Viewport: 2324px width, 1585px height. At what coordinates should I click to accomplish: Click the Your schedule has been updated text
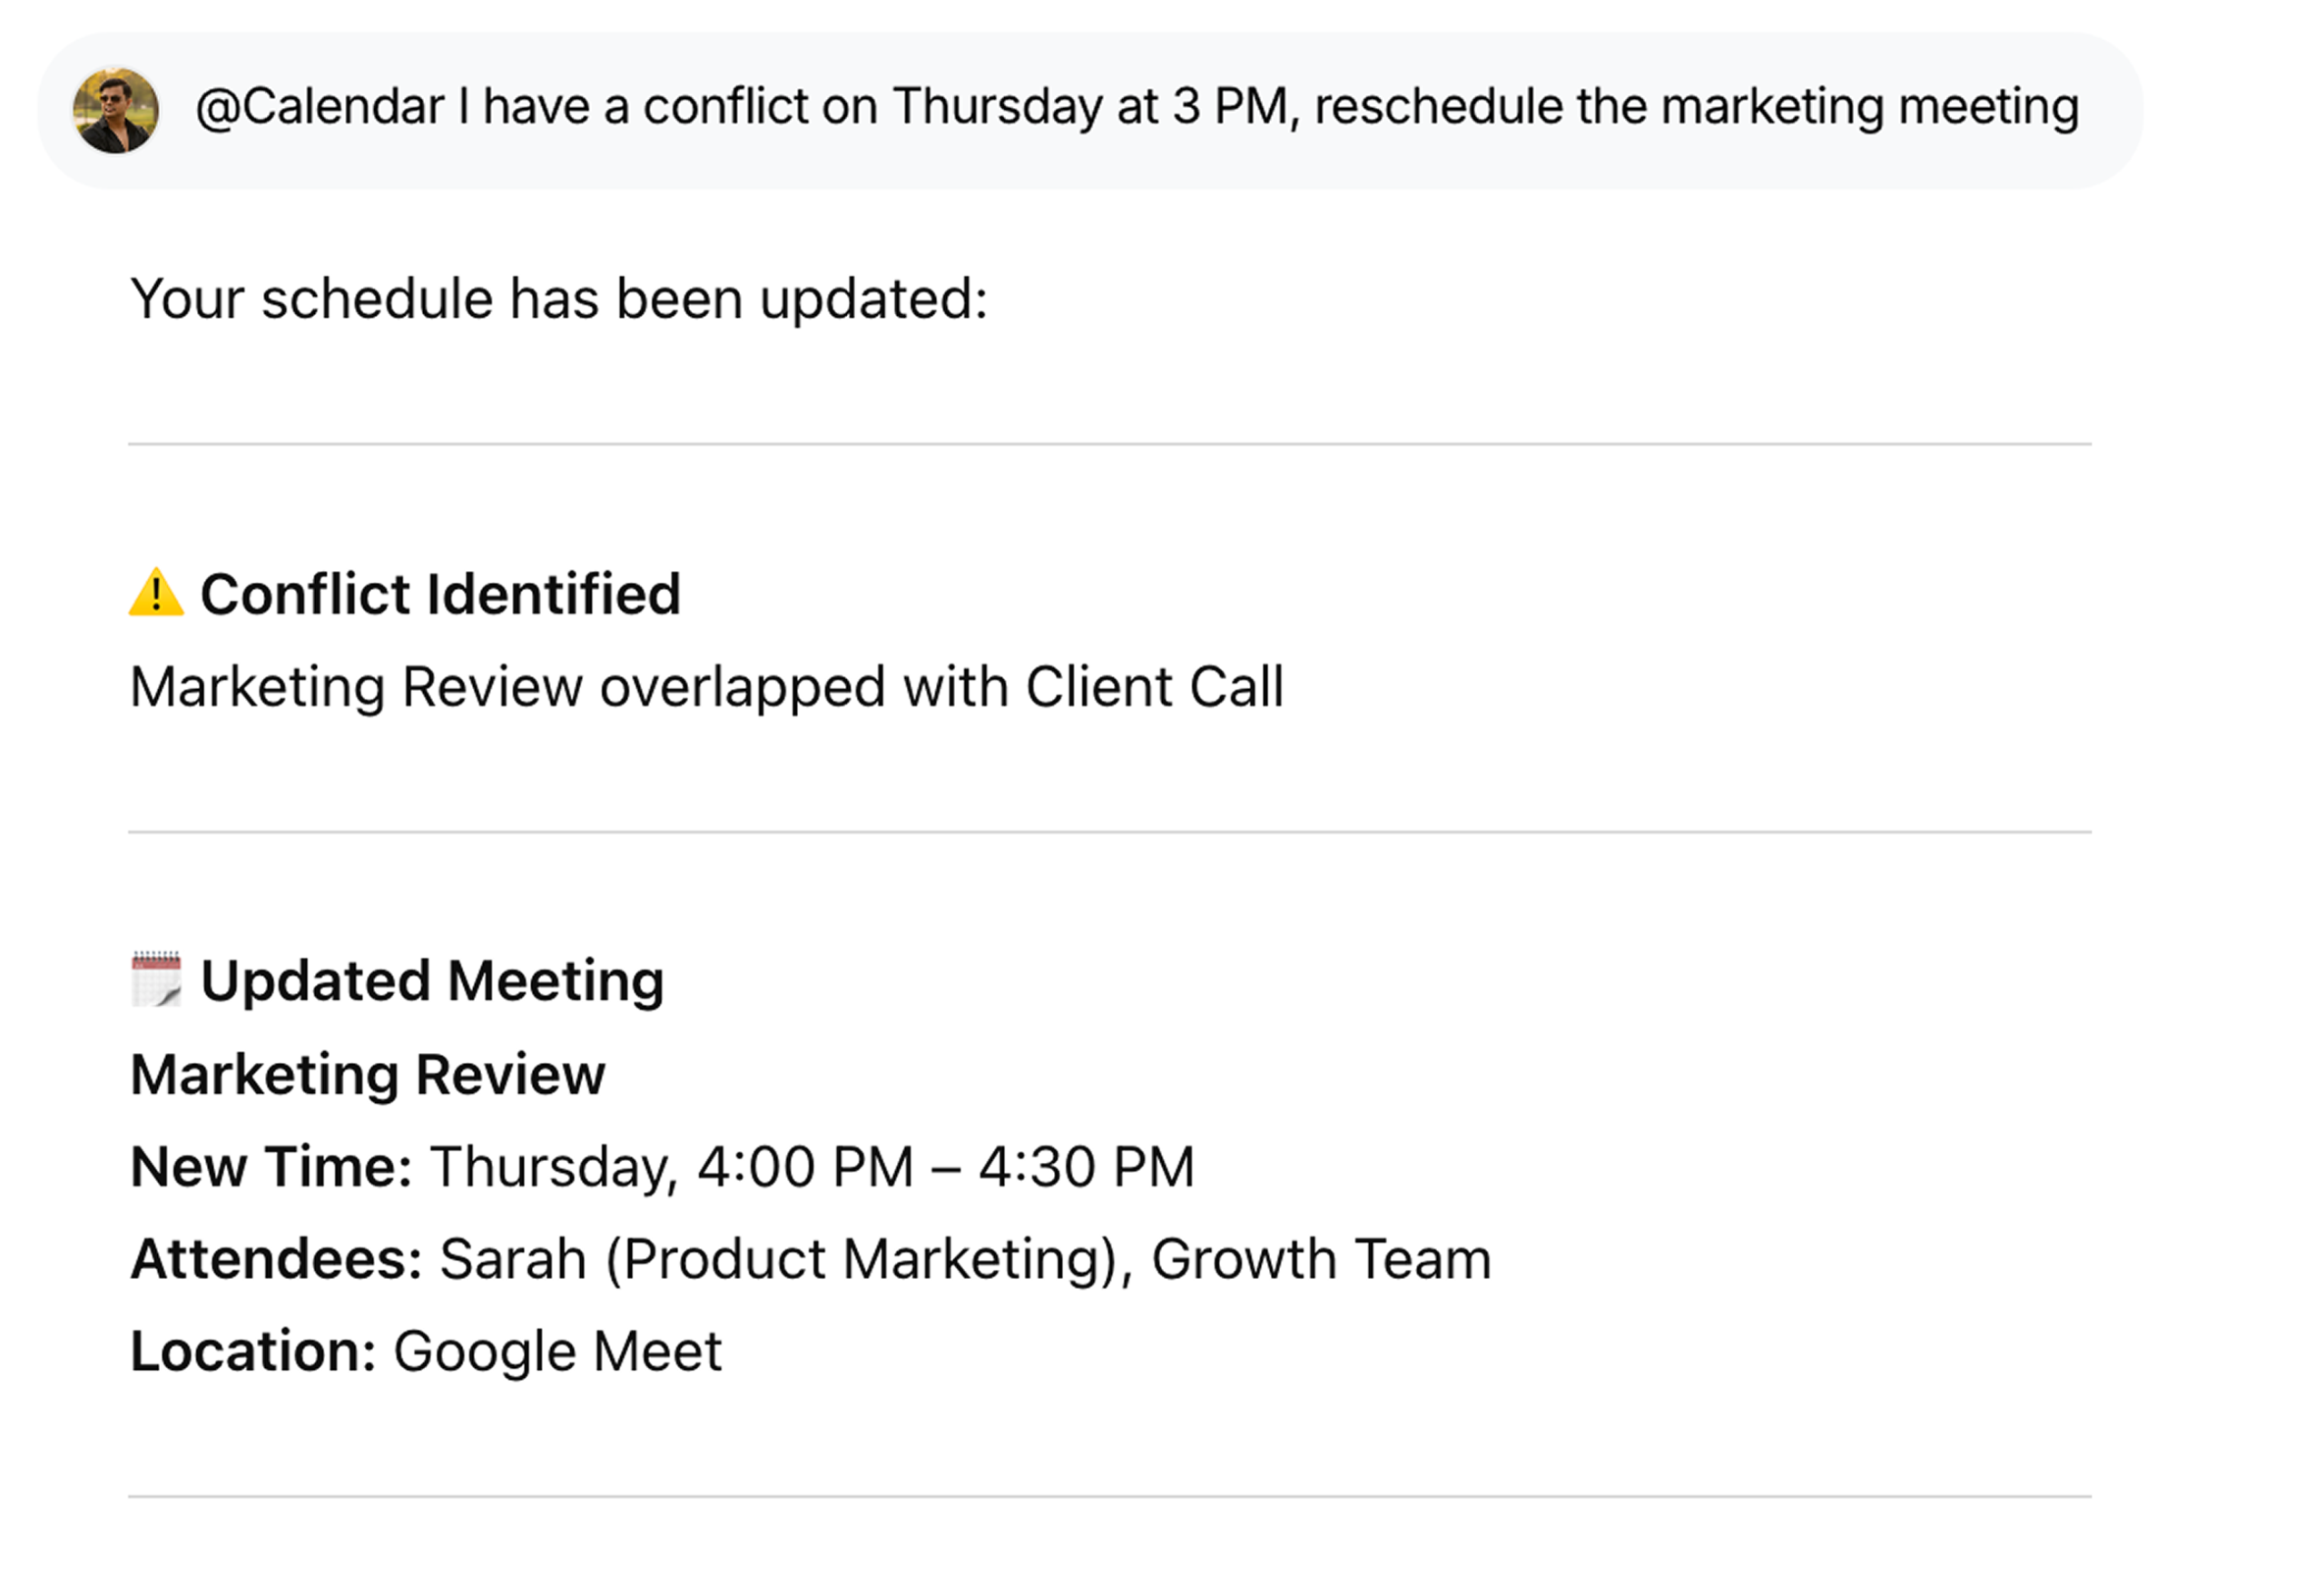click(561, 295)
